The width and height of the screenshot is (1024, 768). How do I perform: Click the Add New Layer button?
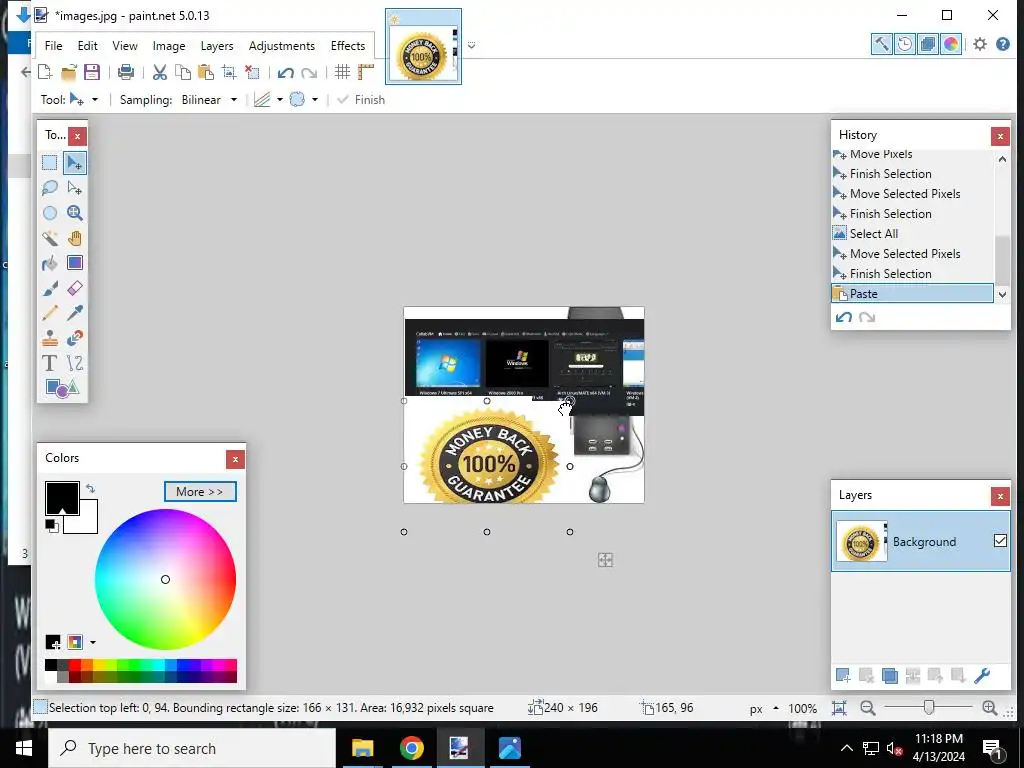pyautogui.click(x=843, y=675)
